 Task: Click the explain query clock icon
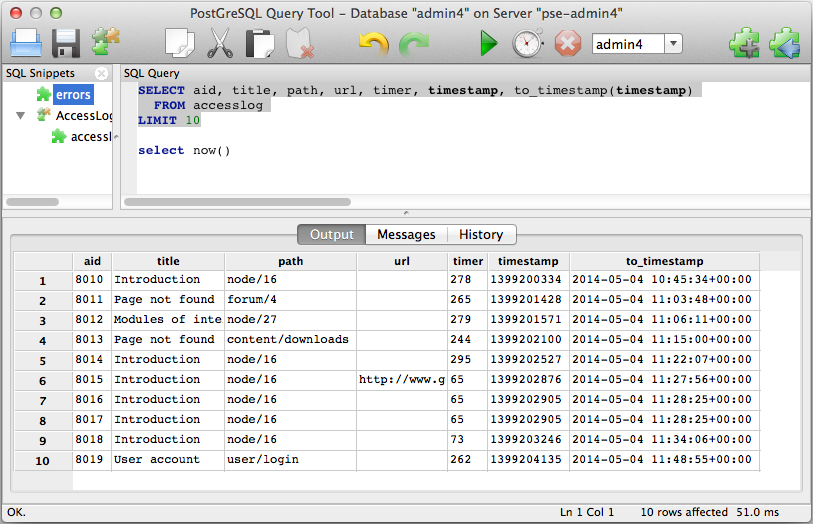click(527, 43)
